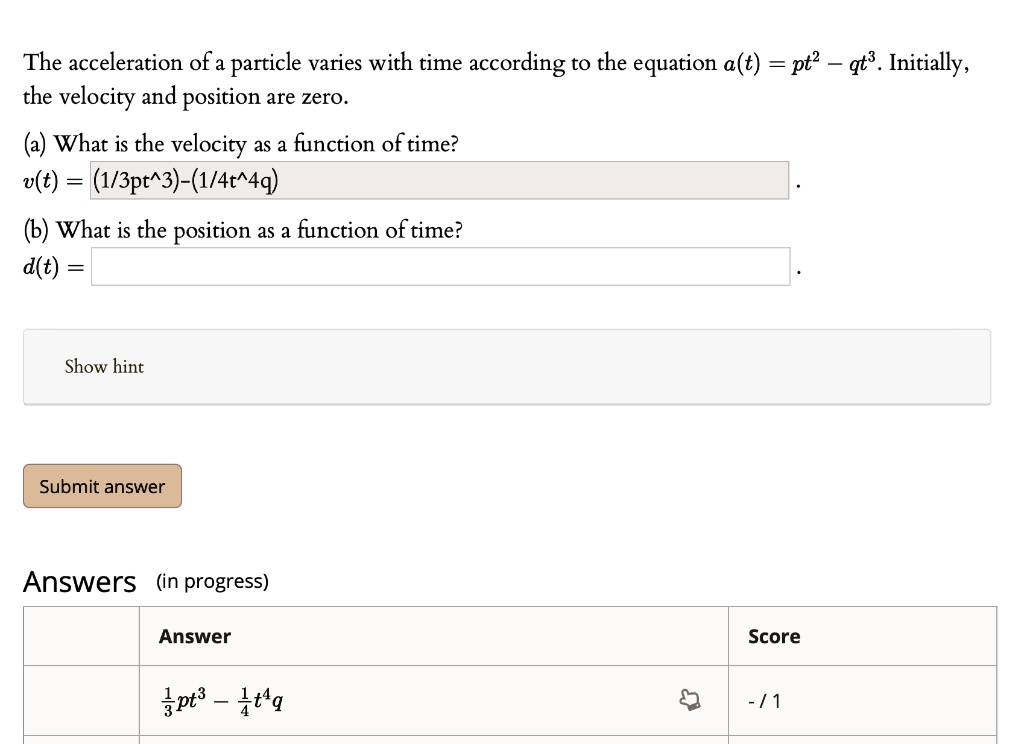This screenshot has height=744, width=1024.
Task: Click the Answers heading
Action: tap(79, 581)
